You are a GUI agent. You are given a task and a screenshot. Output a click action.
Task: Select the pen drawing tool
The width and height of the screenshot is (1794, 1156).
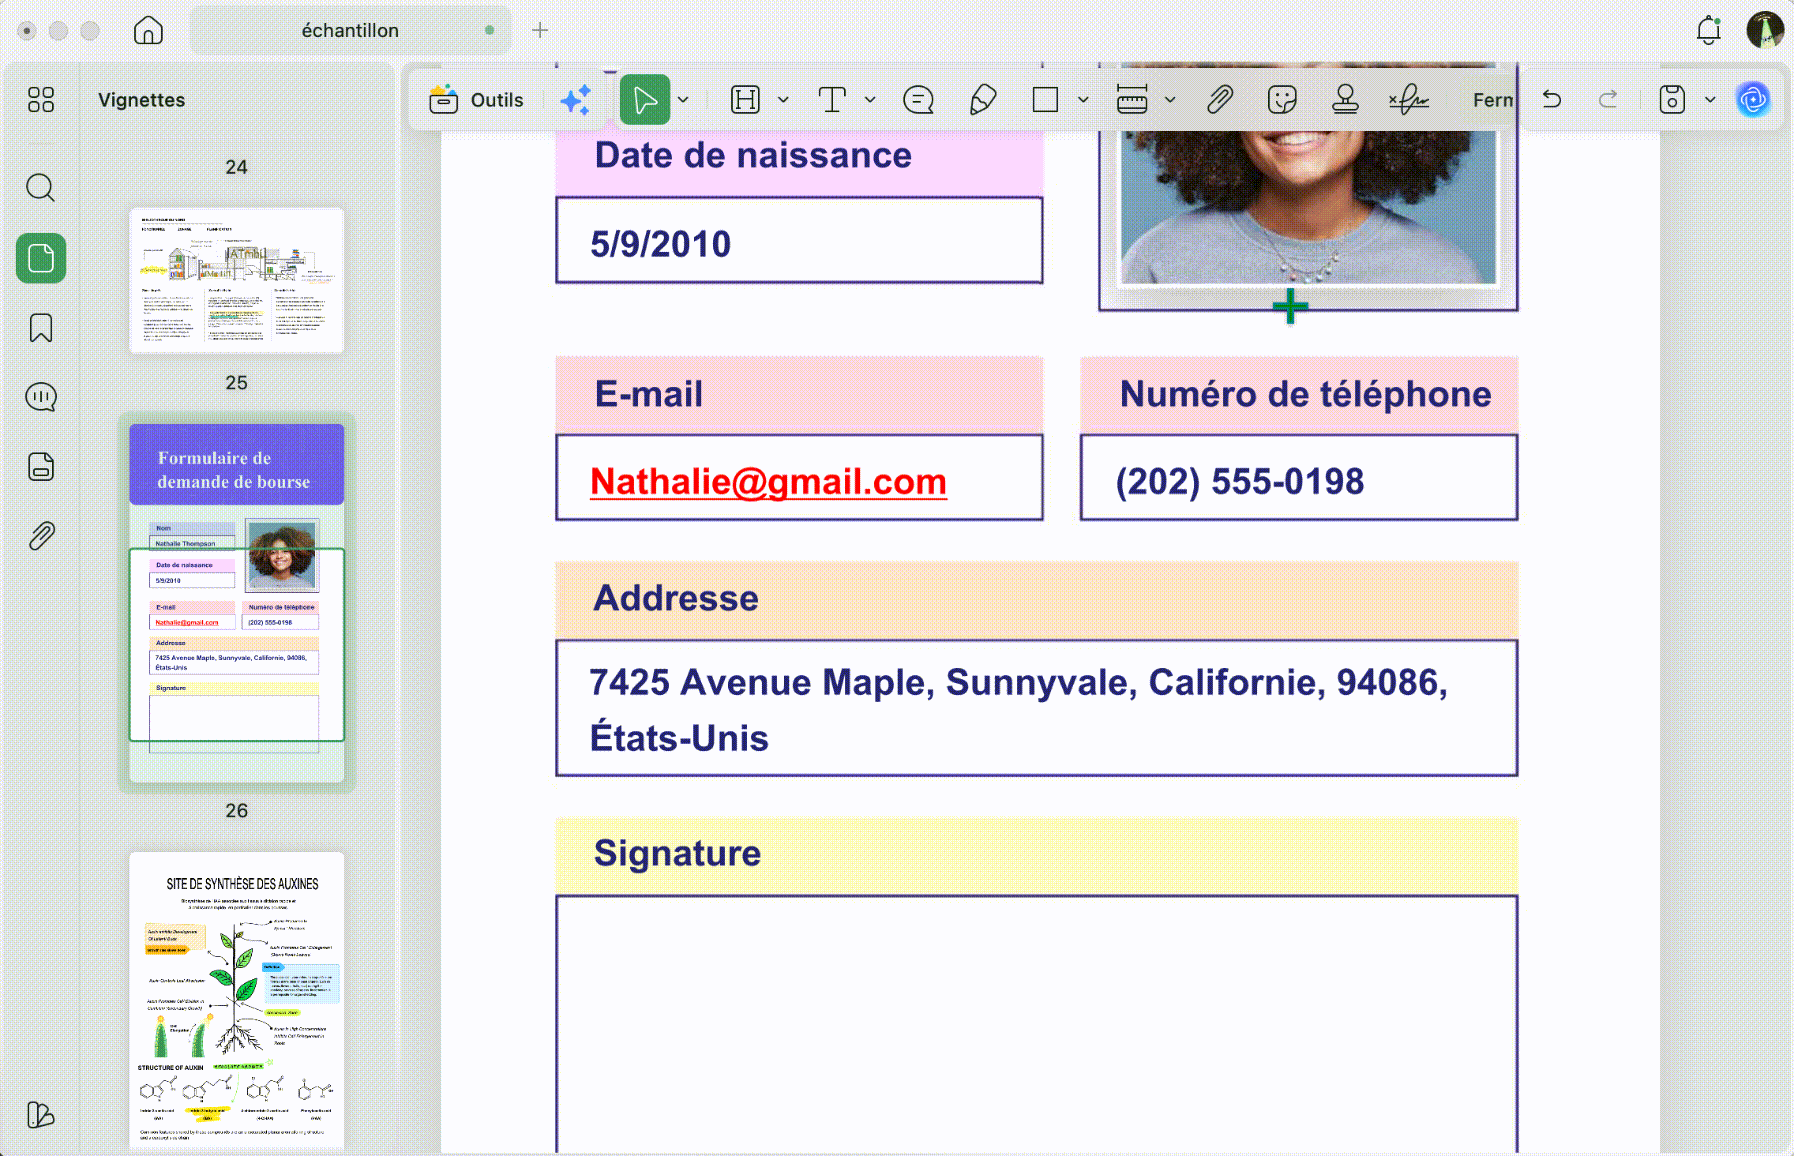pos(983,99)
